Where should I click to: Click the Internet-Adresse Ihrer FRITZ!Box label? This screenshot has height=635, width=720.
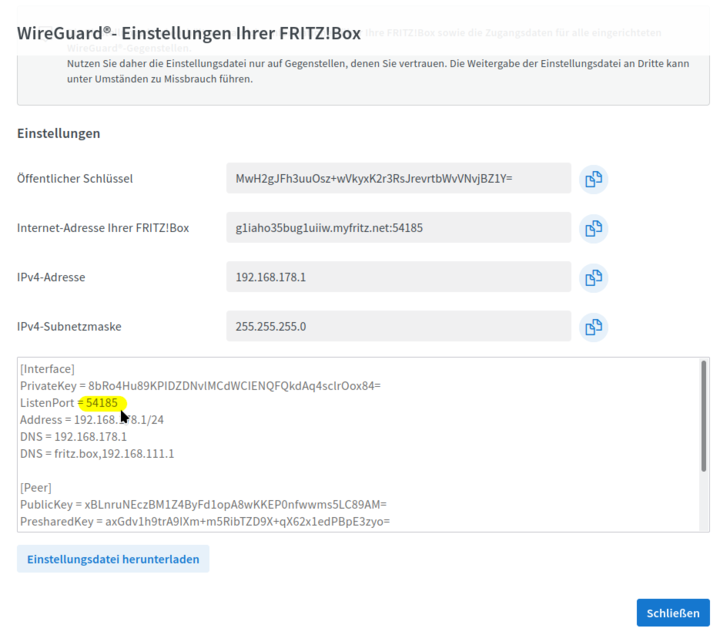pyautogui.click(x=103, y=228)
